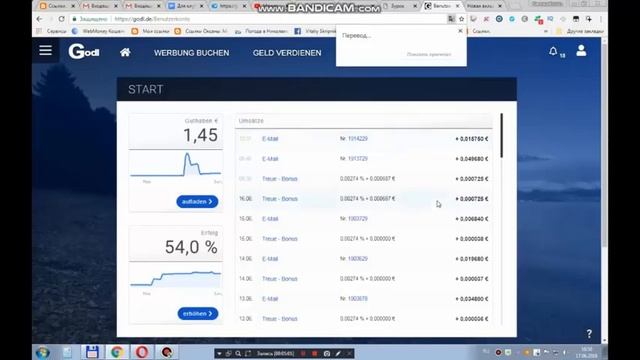Viewport: 640px width, 360px height.
Task: Open transaction Nr. 1003729
Action: (358, 219)
